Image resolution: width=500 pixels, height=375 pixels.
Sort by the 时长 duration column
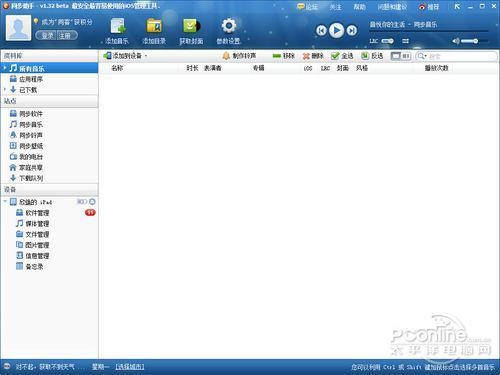coord(192,68)
